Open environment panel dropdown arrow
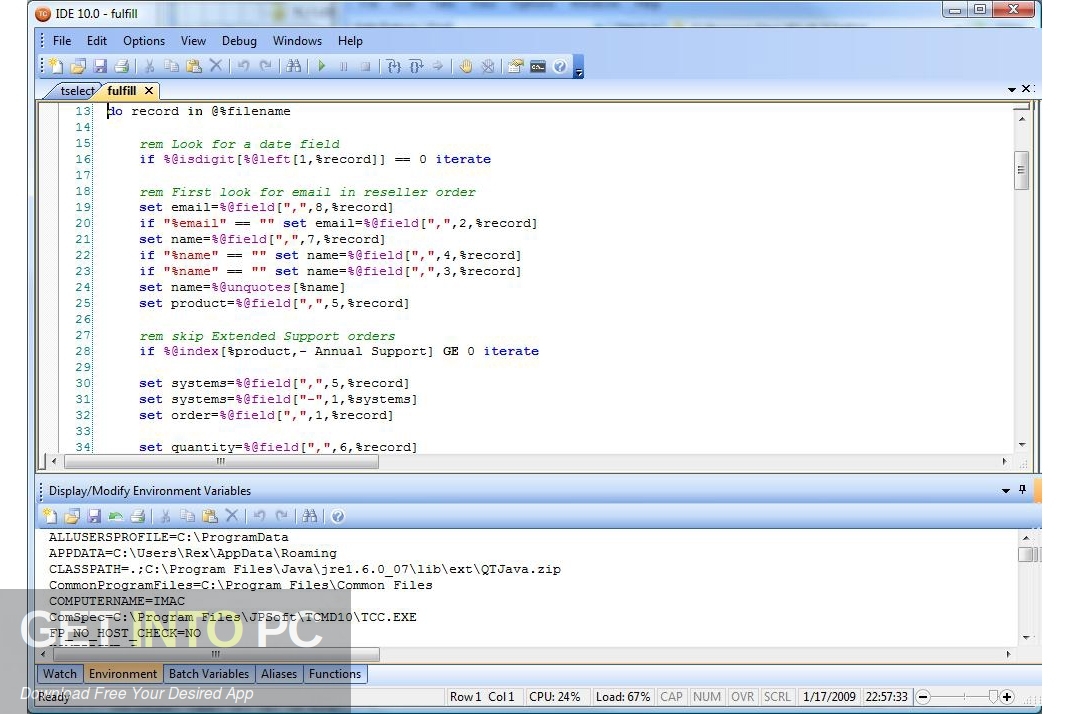Viewport: 1071px width, 714px height. point(1005,491)
